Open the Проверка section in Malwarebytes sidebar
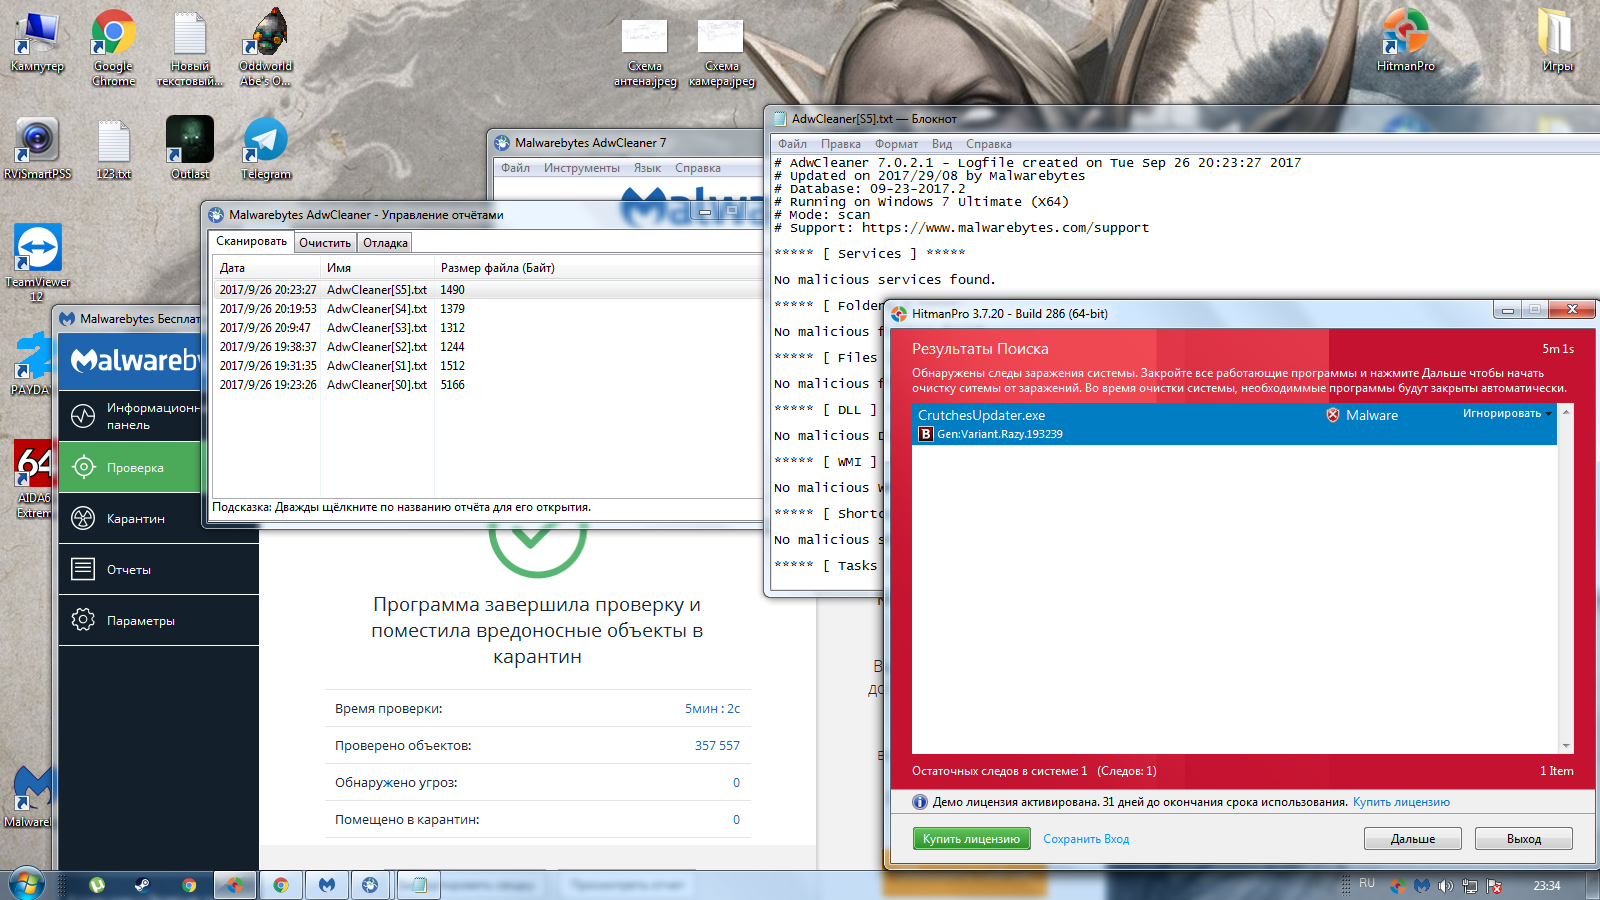This screenshot has height=900, width=1600. [x=131, y=467]
